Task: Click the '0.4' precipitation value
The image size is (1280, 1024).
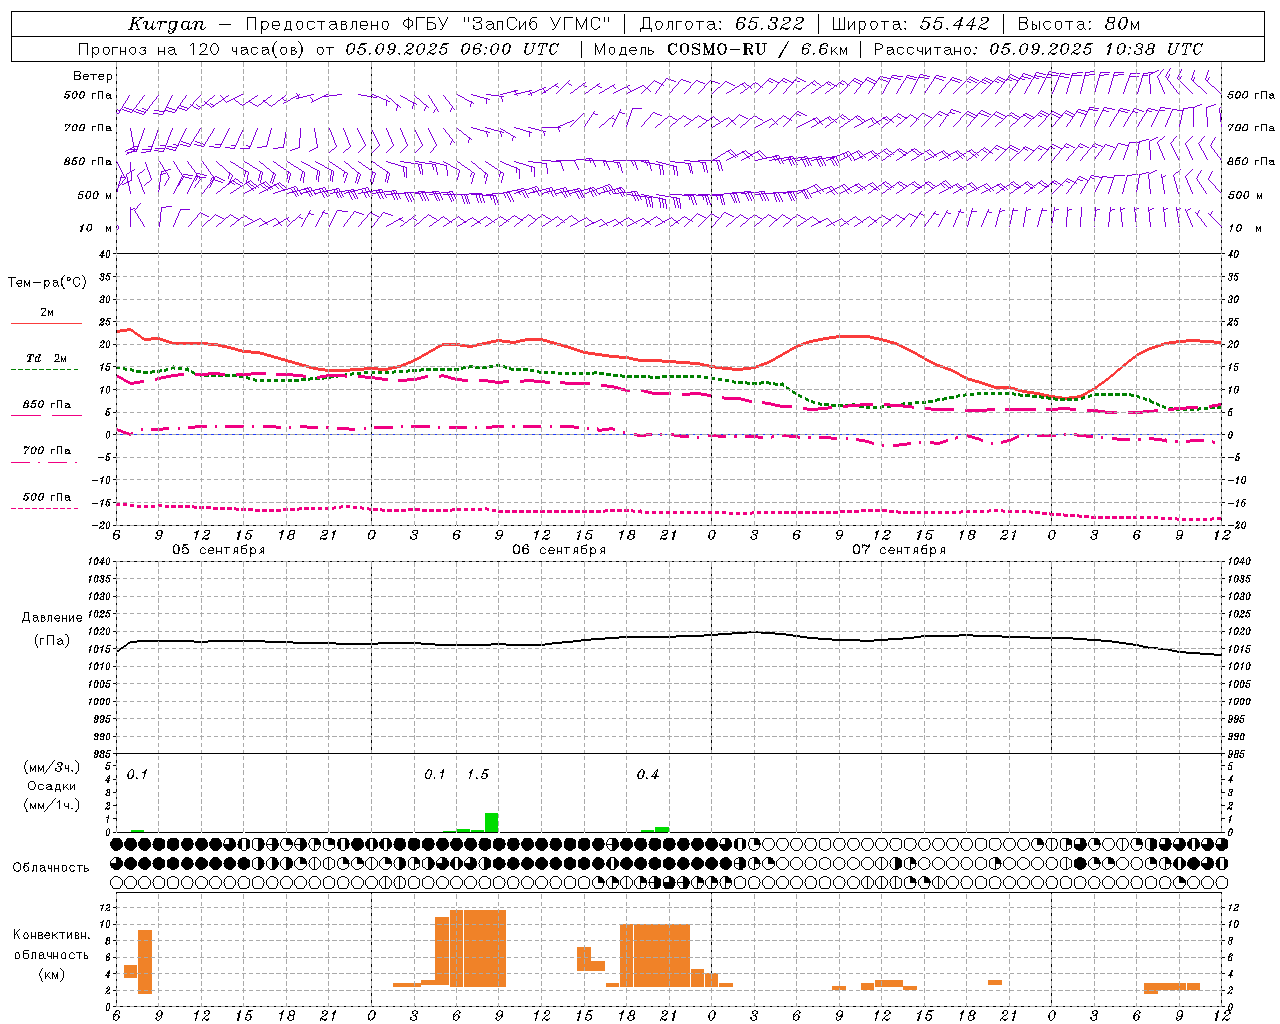Action: [648, 775]
